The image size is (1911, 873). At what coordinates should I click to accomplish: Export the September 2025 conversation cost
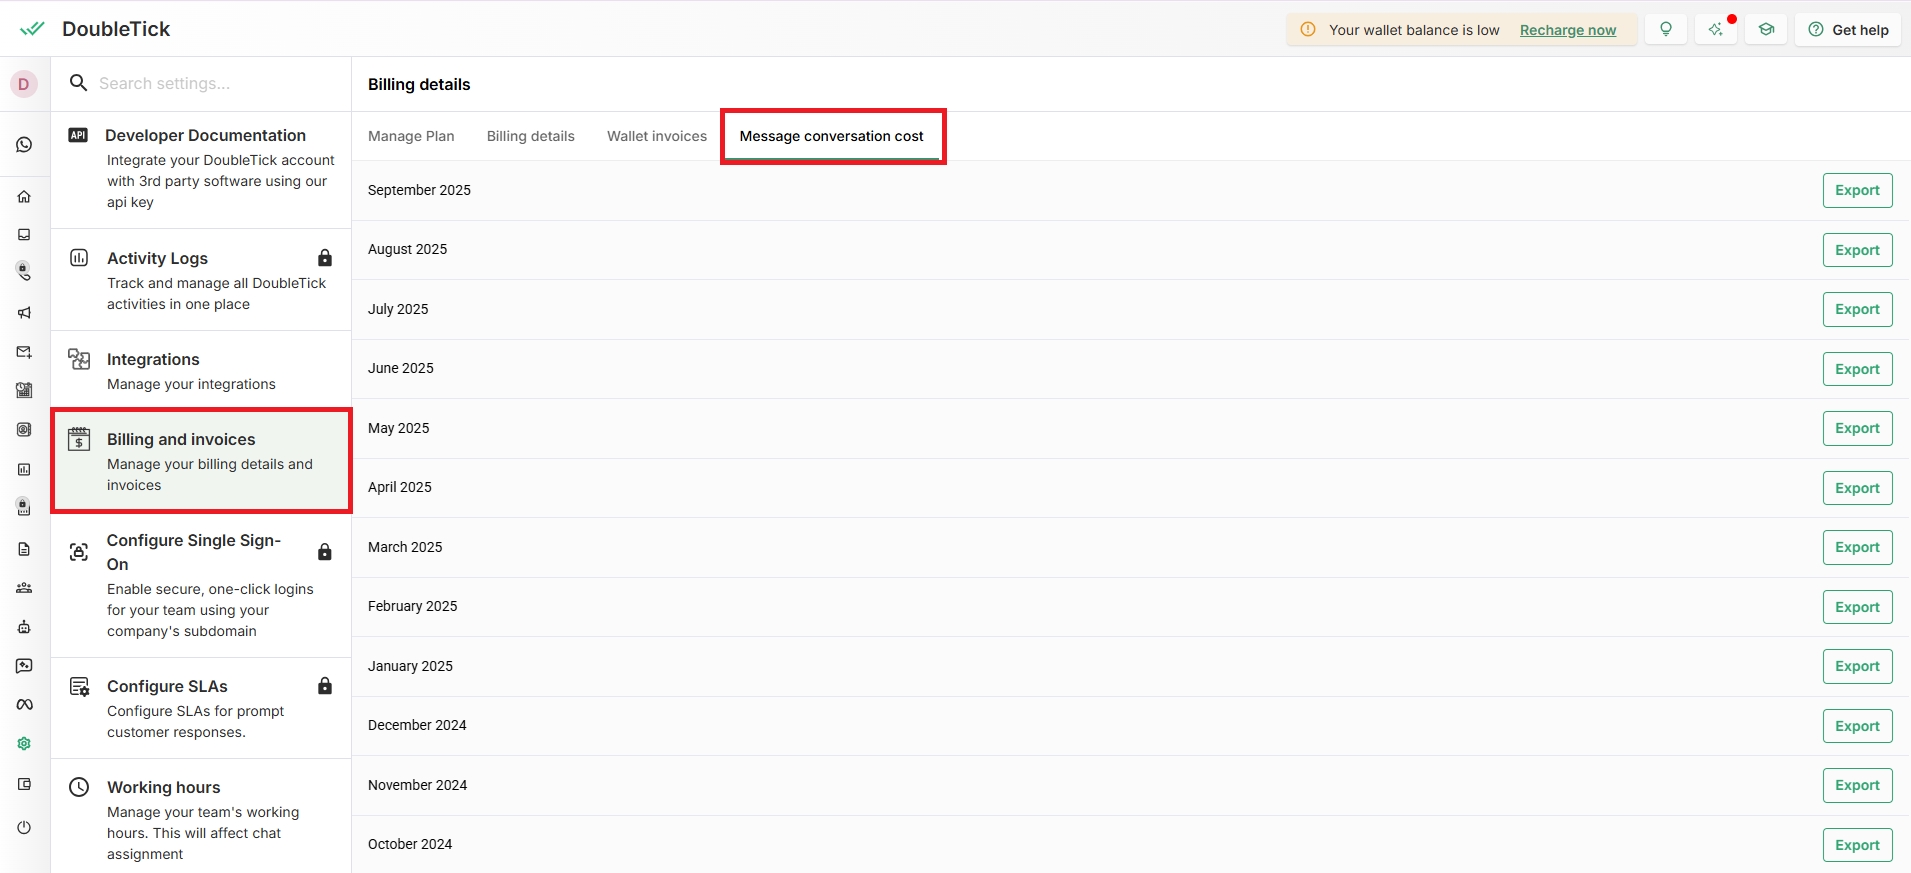coord(1856,191)
